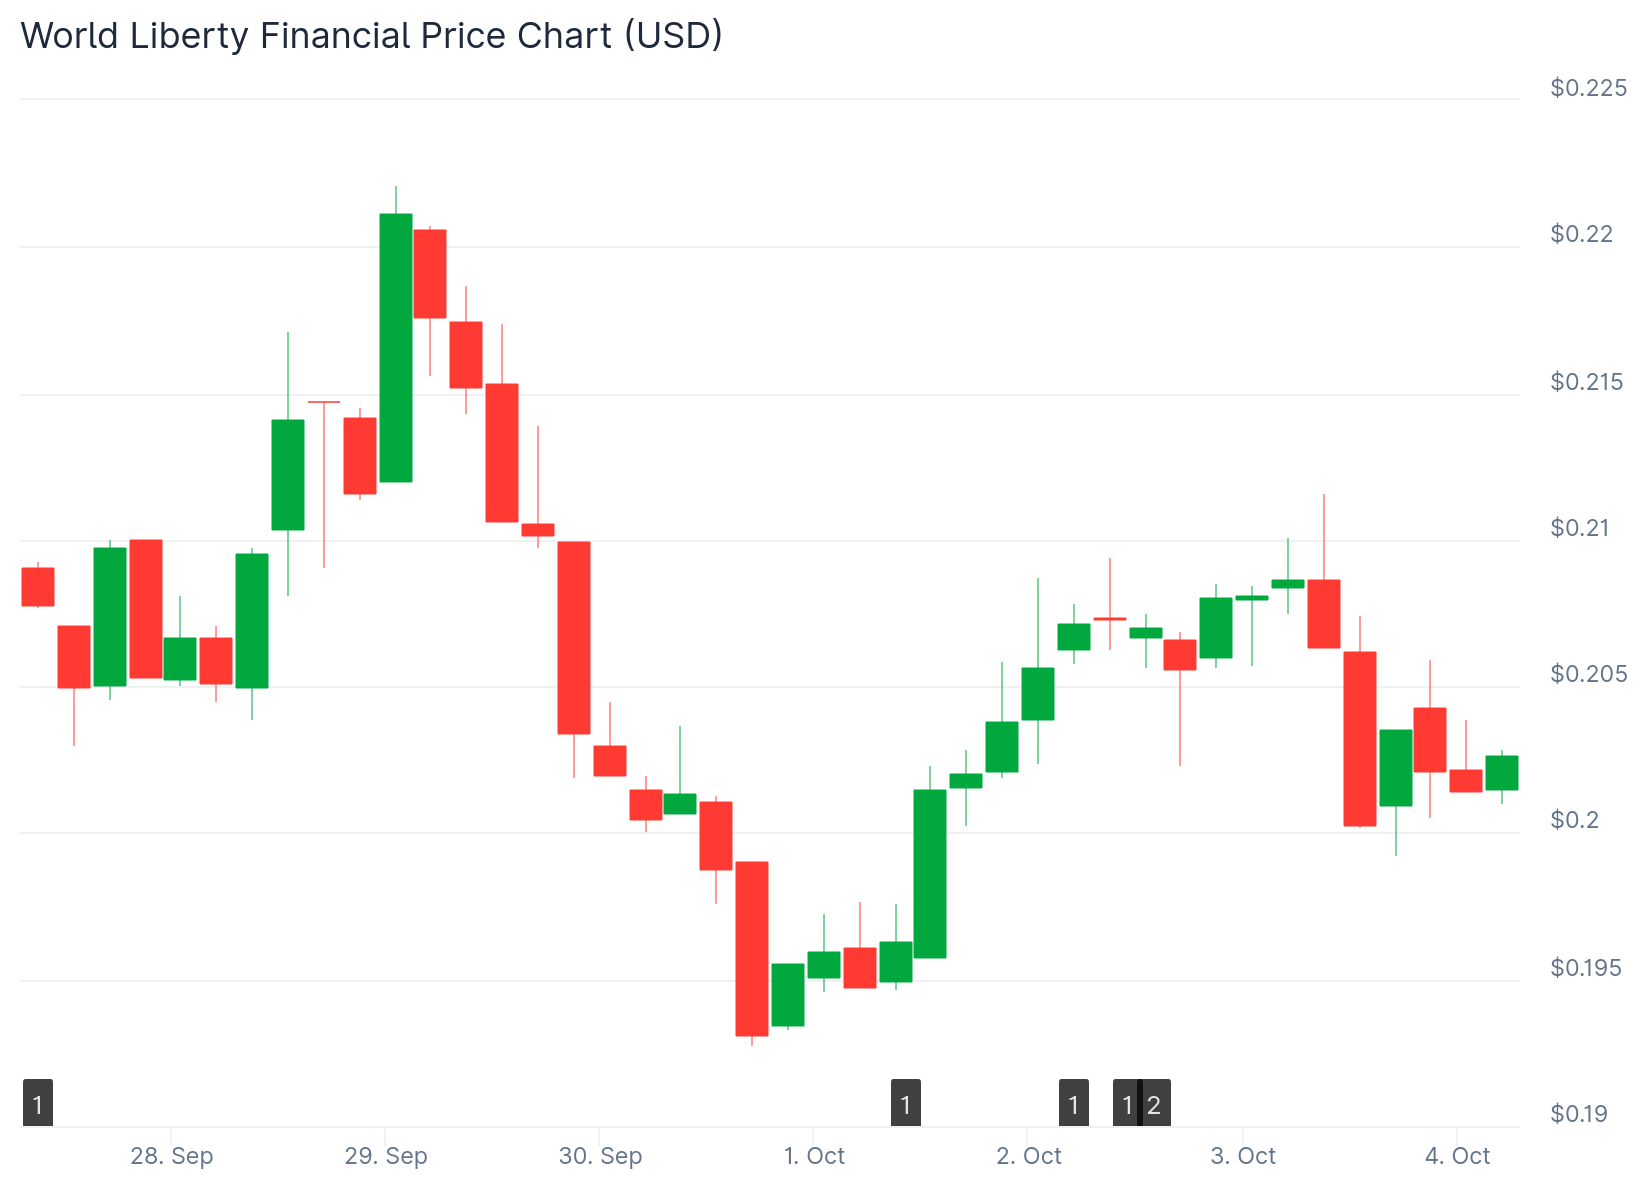1644x1200 pixels.
Task: Select the red candle reaching the chart's lowest price
Action: (x=752, y=948)
